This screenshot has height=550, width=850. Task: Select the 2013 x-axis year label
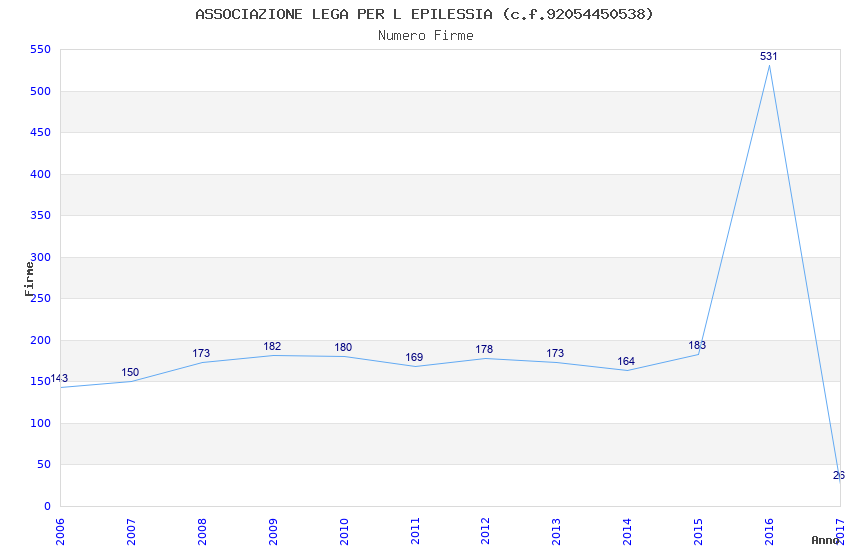pos(556,532)
